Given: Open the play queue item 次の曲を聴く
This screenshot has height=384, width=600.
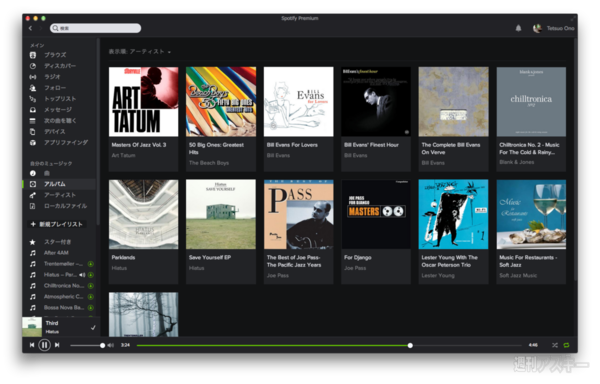Looking at the screenshot, I should coord(59,121).
